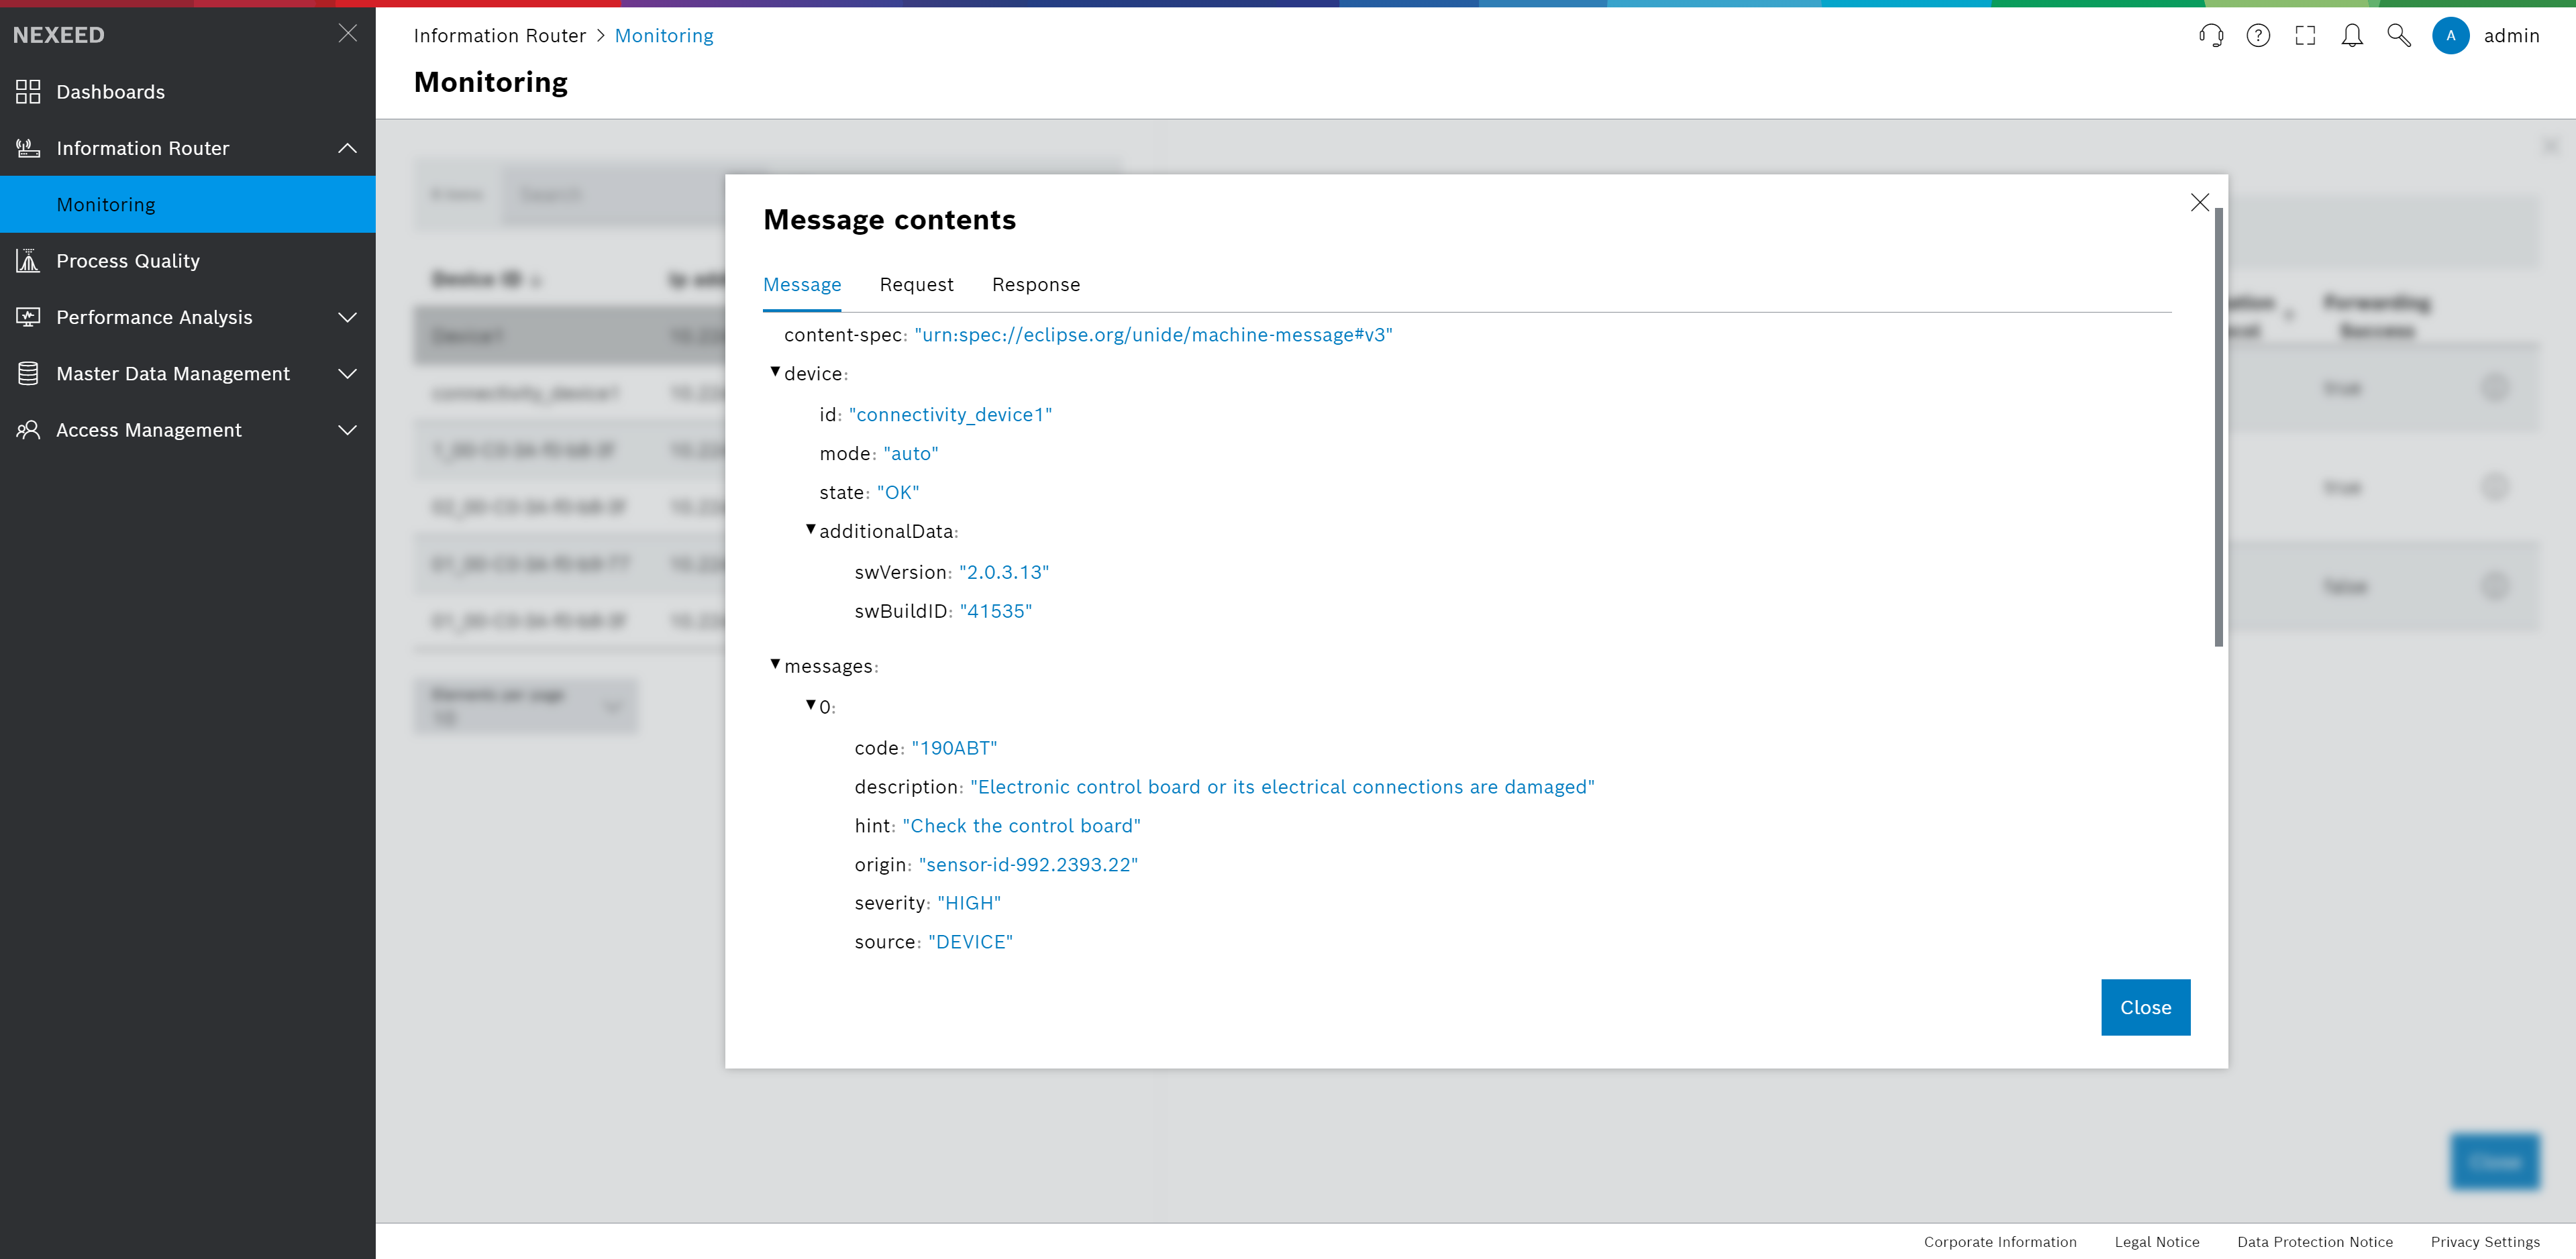2576x1259 pixels.
Task: Expand the Performance Analysis menu section
Action: [348, 317]
